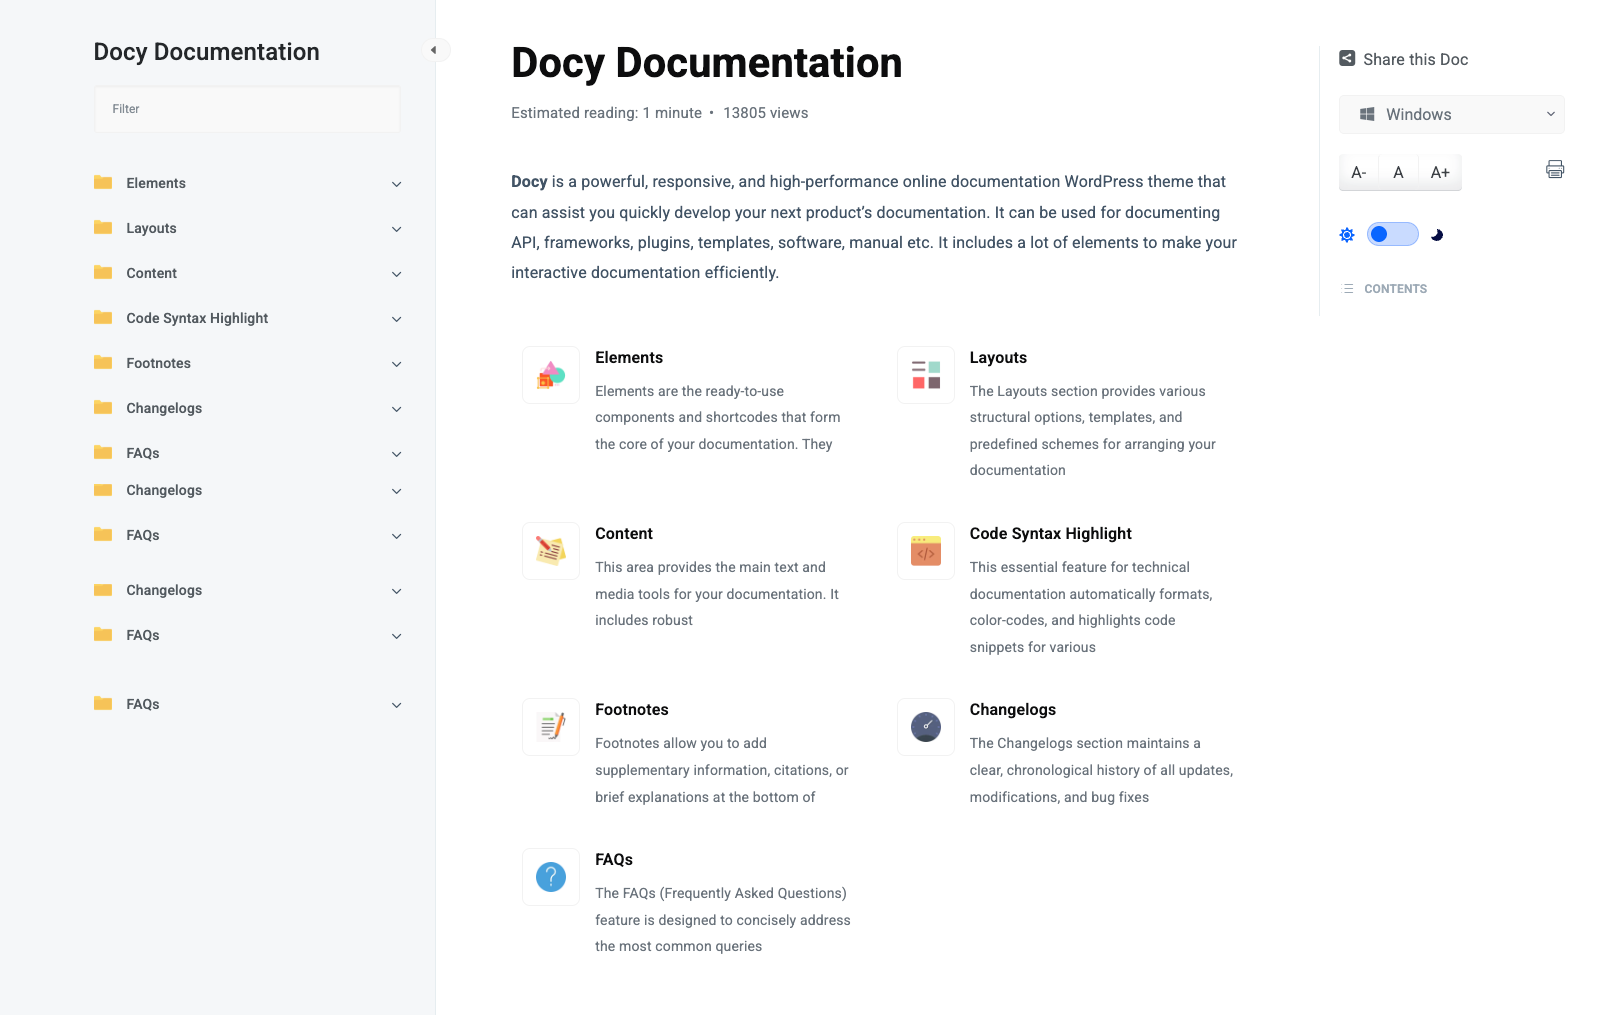
Task: Increase font size with A+ button
Action: coord(1440,172)
